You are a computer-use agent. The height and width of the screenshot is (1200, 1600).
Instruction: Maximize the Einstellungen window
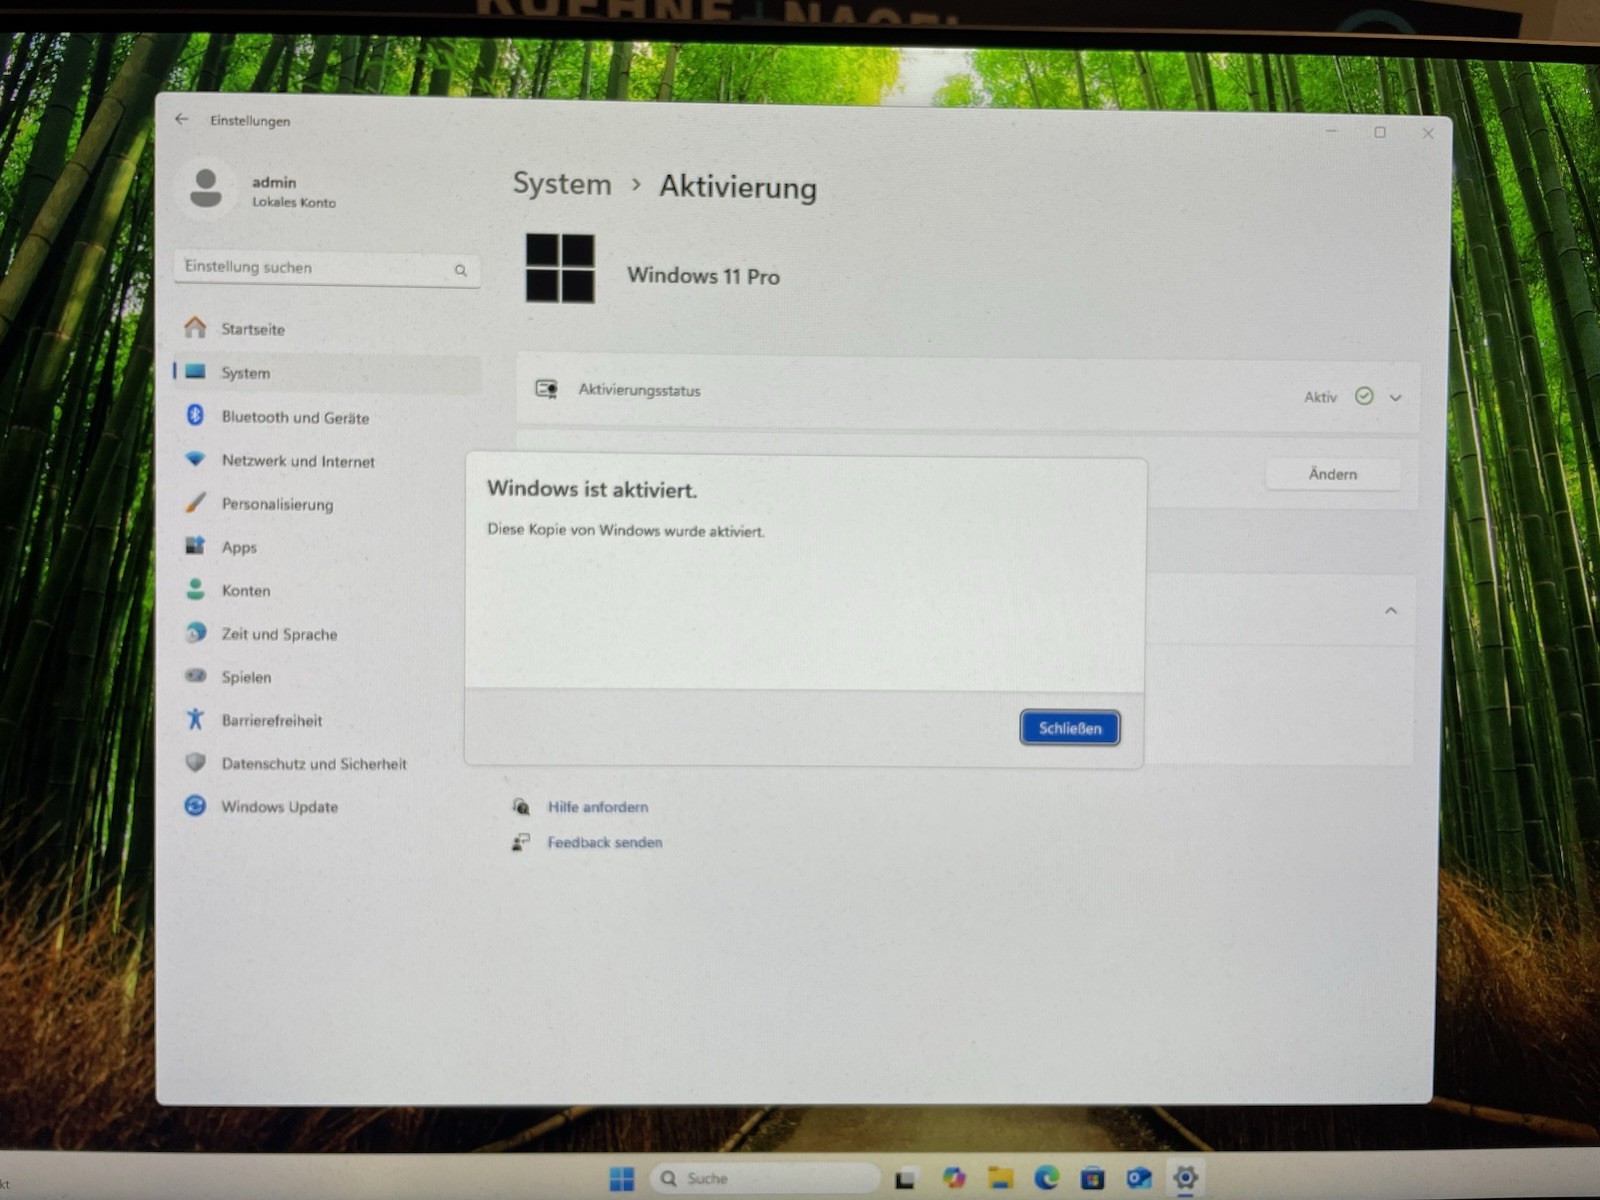point(1380,132)
